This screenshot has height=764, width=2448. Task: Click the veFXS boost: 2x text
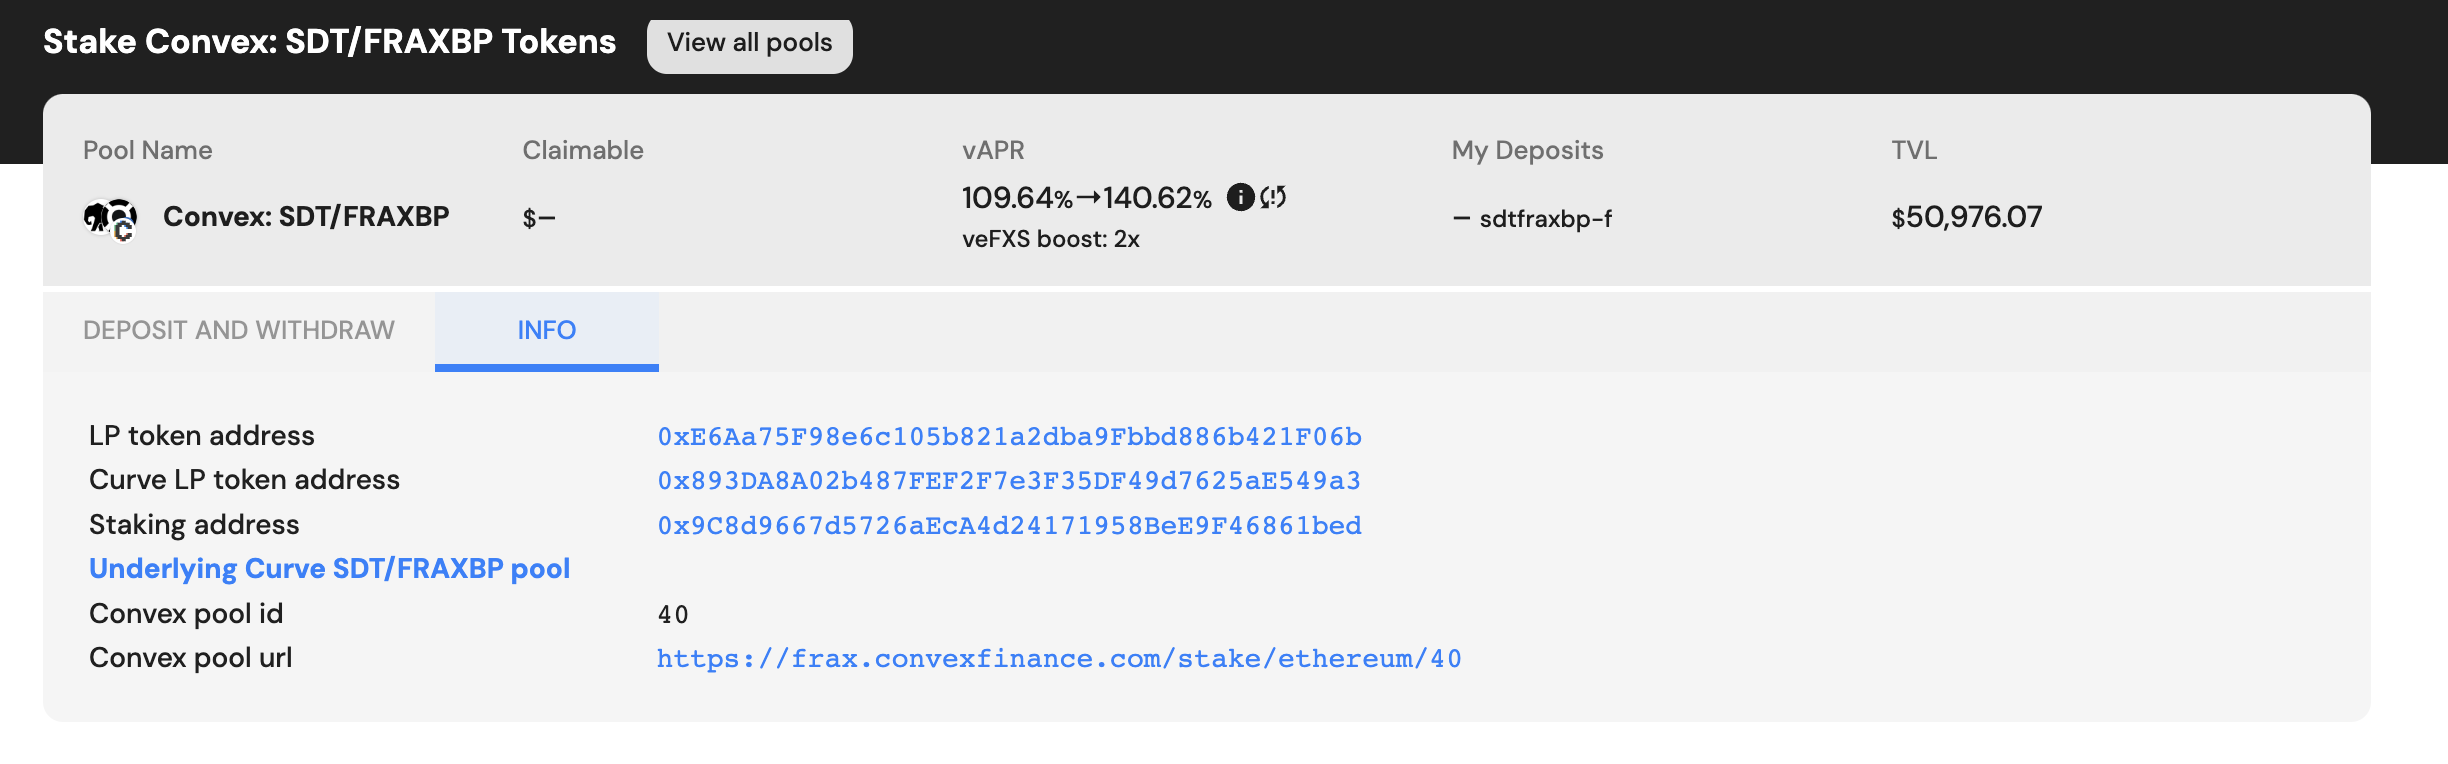[x=1050, y=239]
